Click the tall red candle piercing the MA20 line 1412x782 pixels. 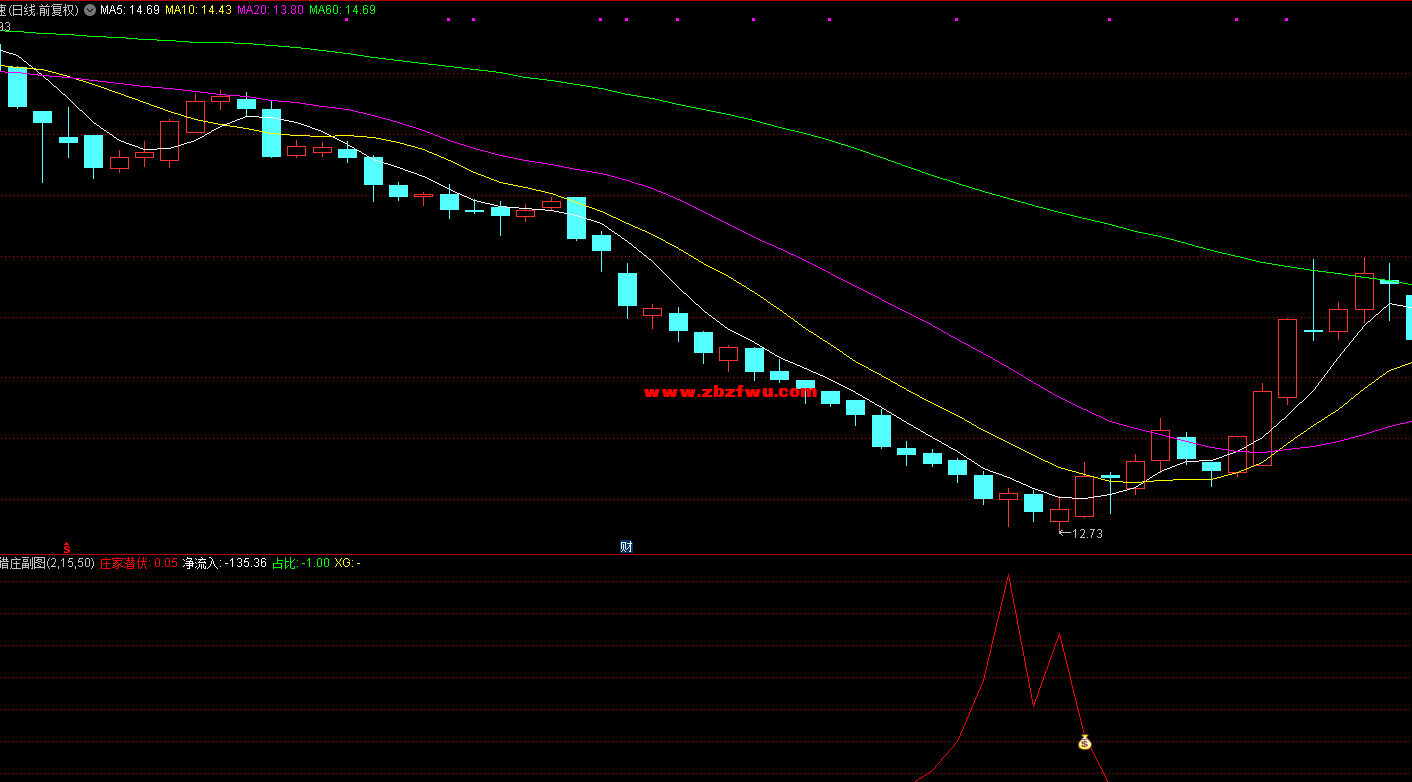(1262, 428)
